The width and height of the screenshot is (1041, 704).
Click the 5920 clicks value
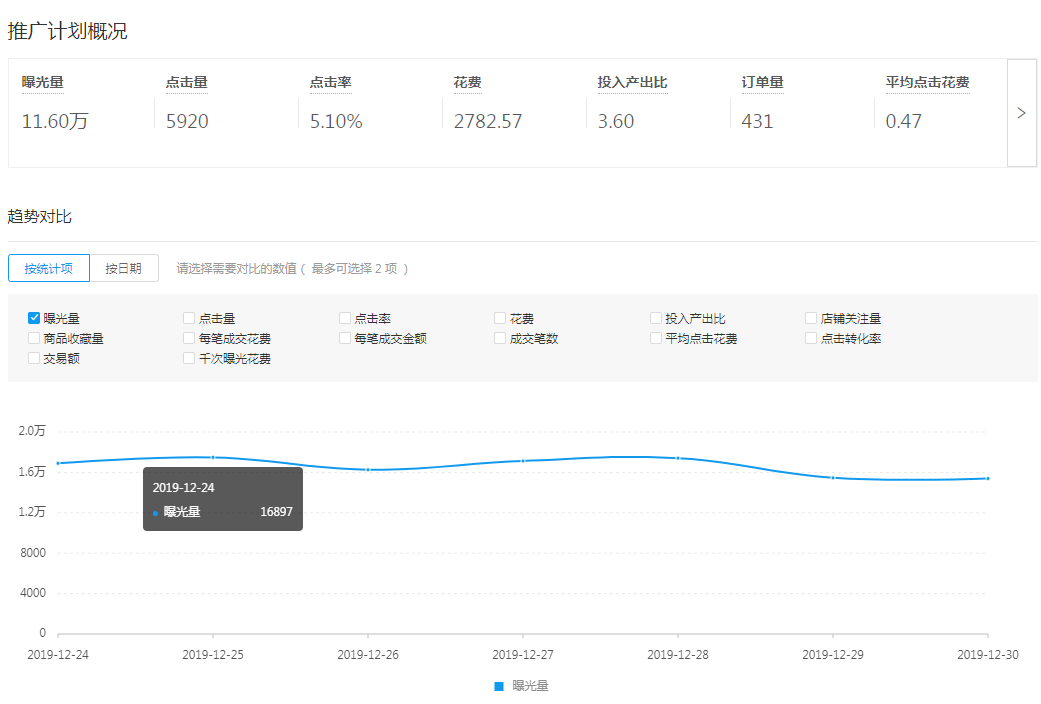[x=187, y=121]
